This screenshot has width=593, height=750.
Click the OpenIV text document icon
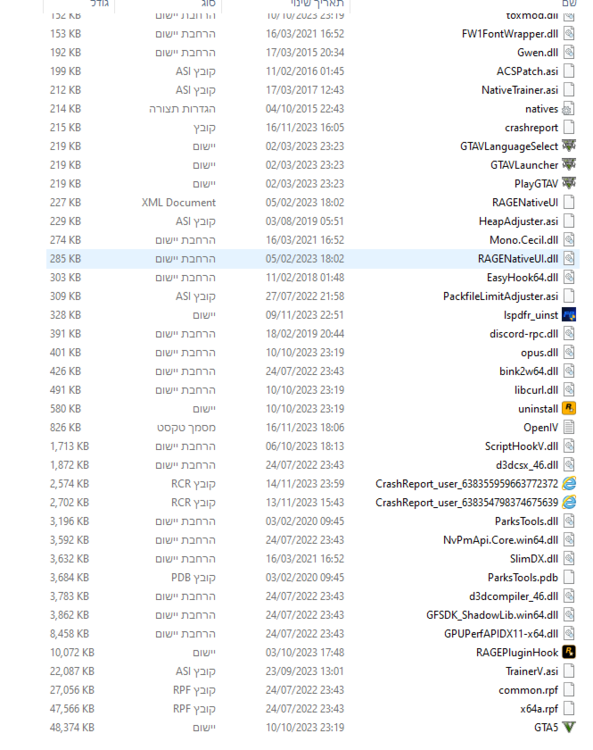569,427
